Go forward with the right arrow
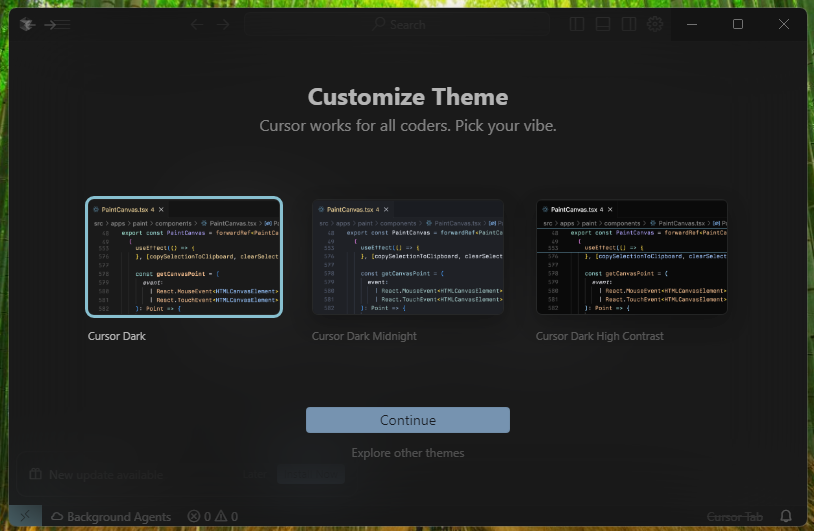Screen dimensions: 814x531 (x=223, y=24)
